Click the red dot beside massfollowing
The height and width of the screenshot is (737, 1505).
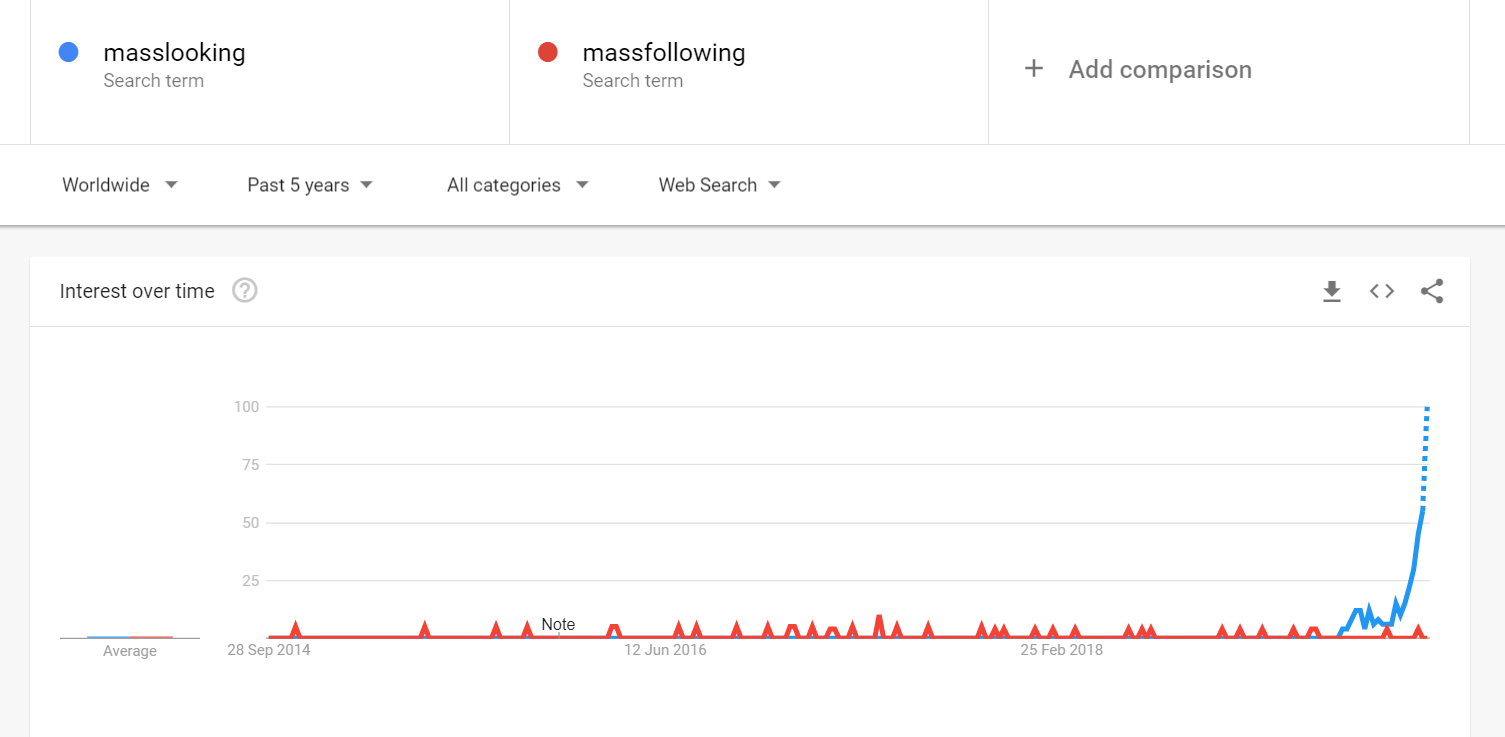[x=548, y=52]
